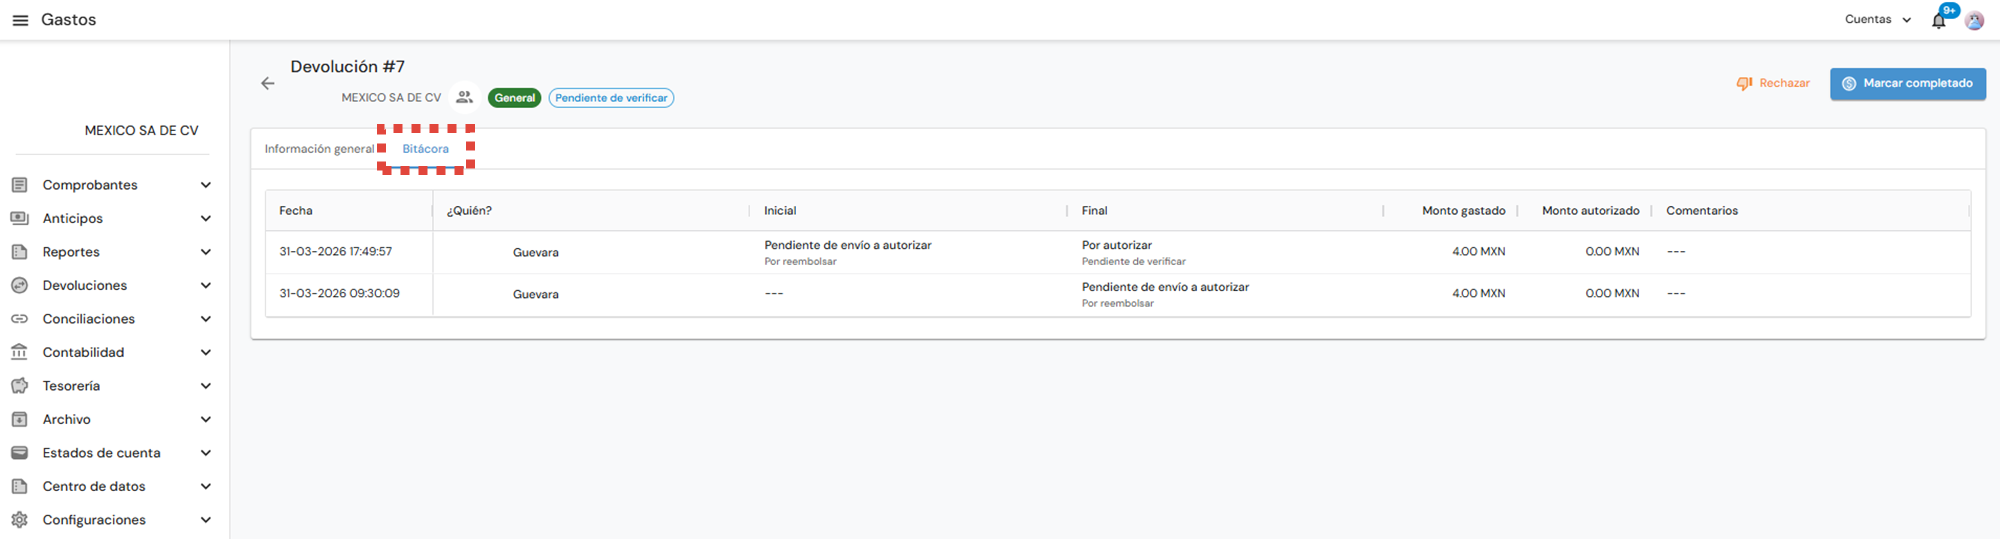
Task: Click the Monto autorizado column header
Action: (1590, 211)
